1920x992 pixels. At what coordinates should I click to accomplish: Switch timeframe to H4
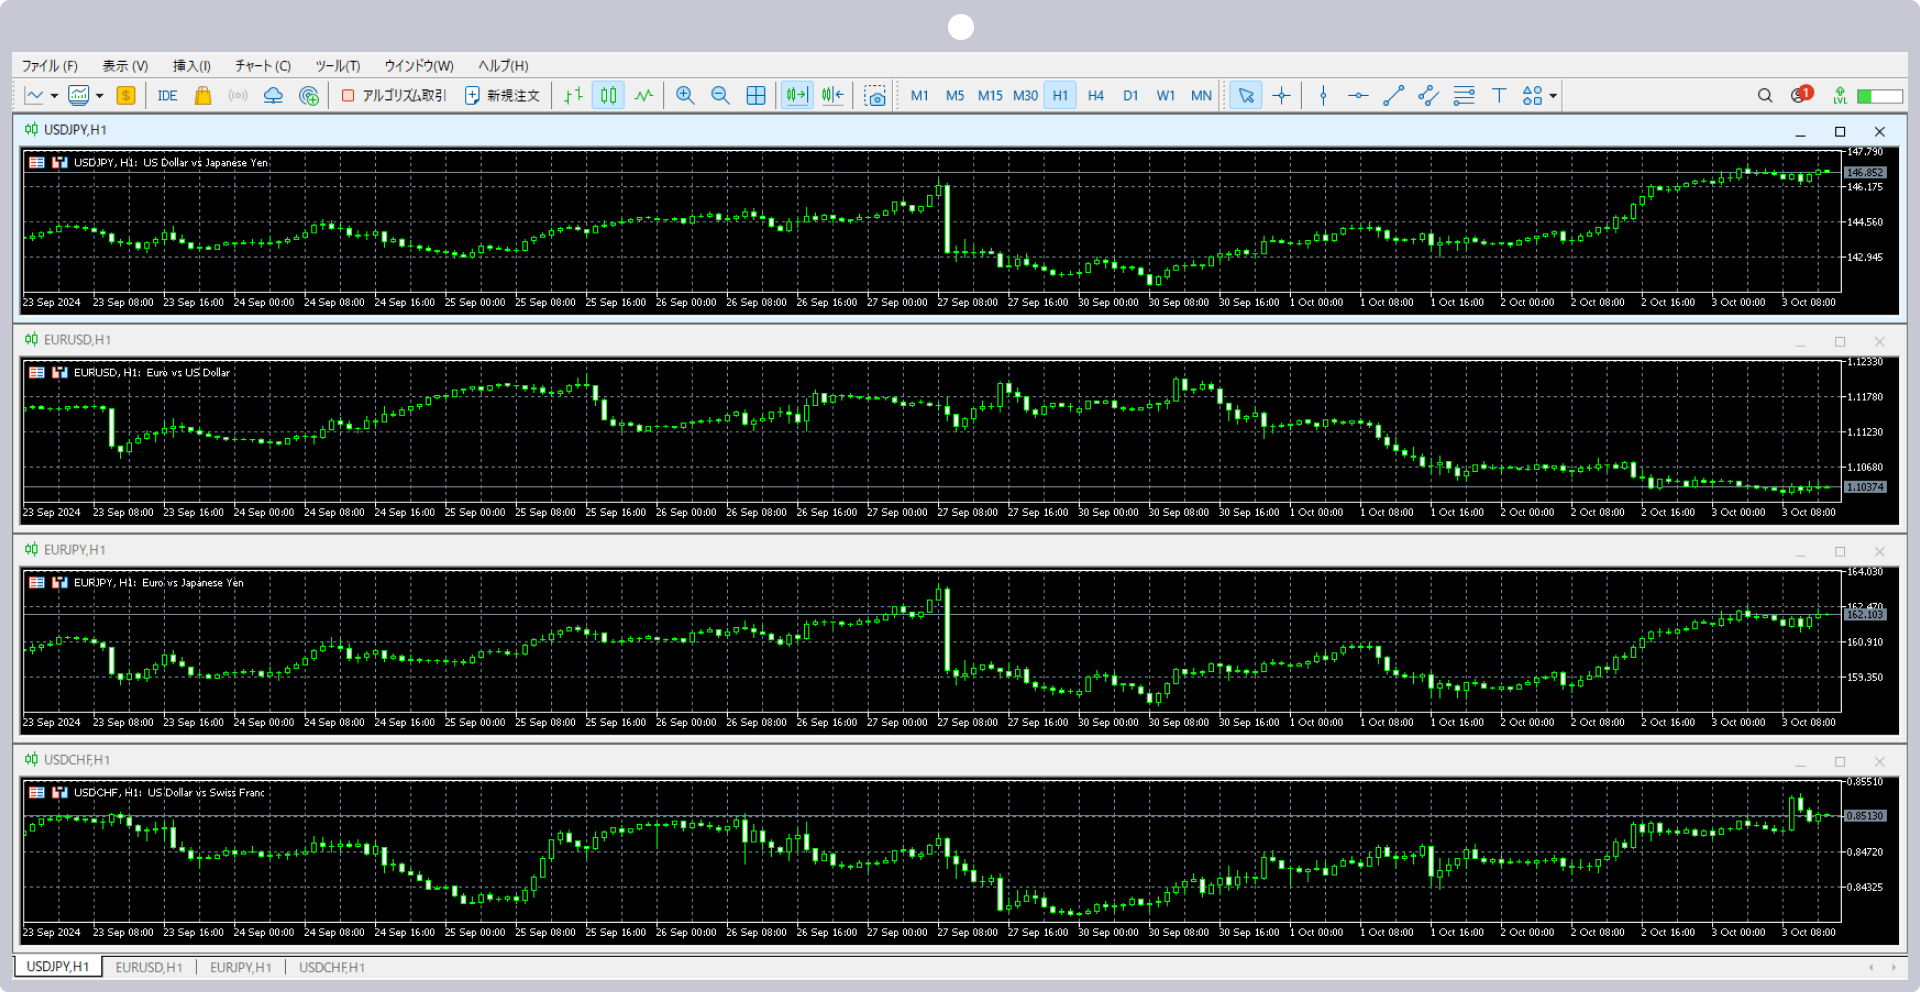(1095, 96)
